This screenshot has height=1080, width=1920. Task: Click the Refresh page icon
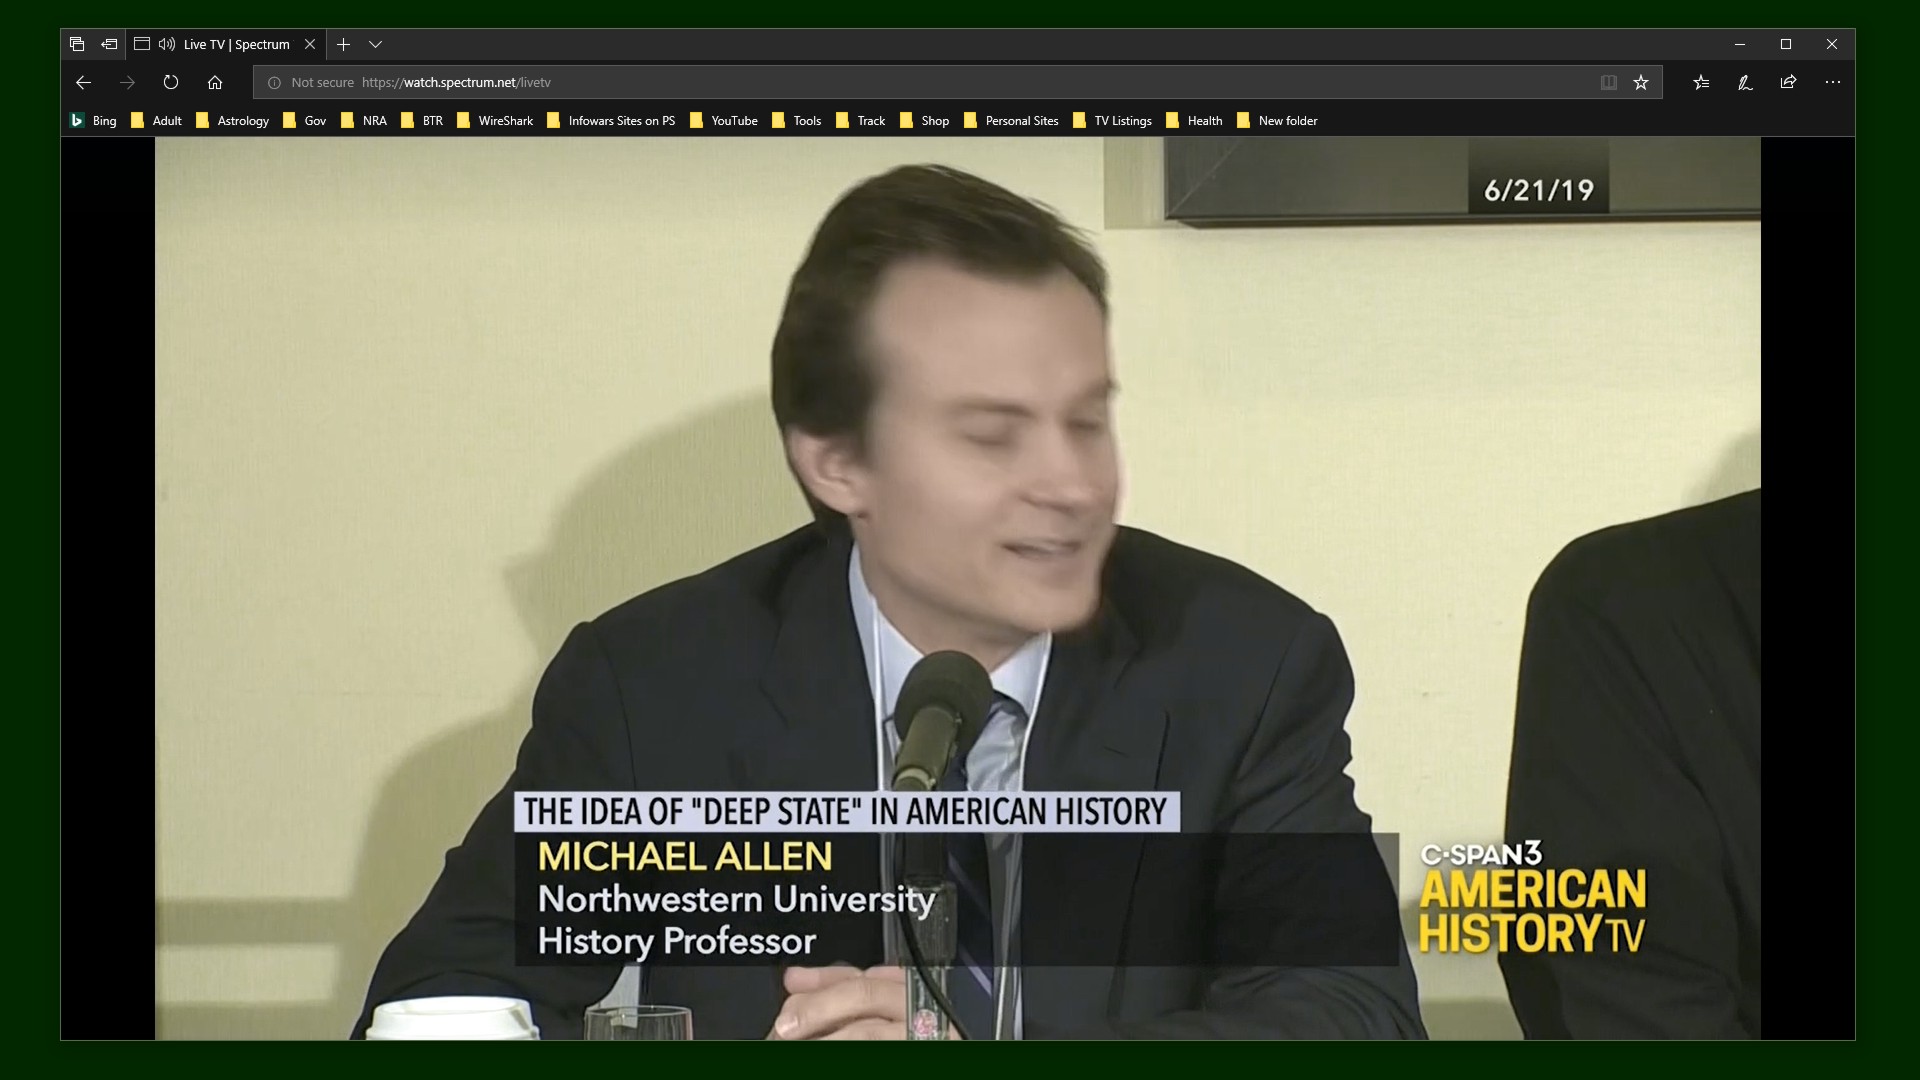[x=171, y=83]
